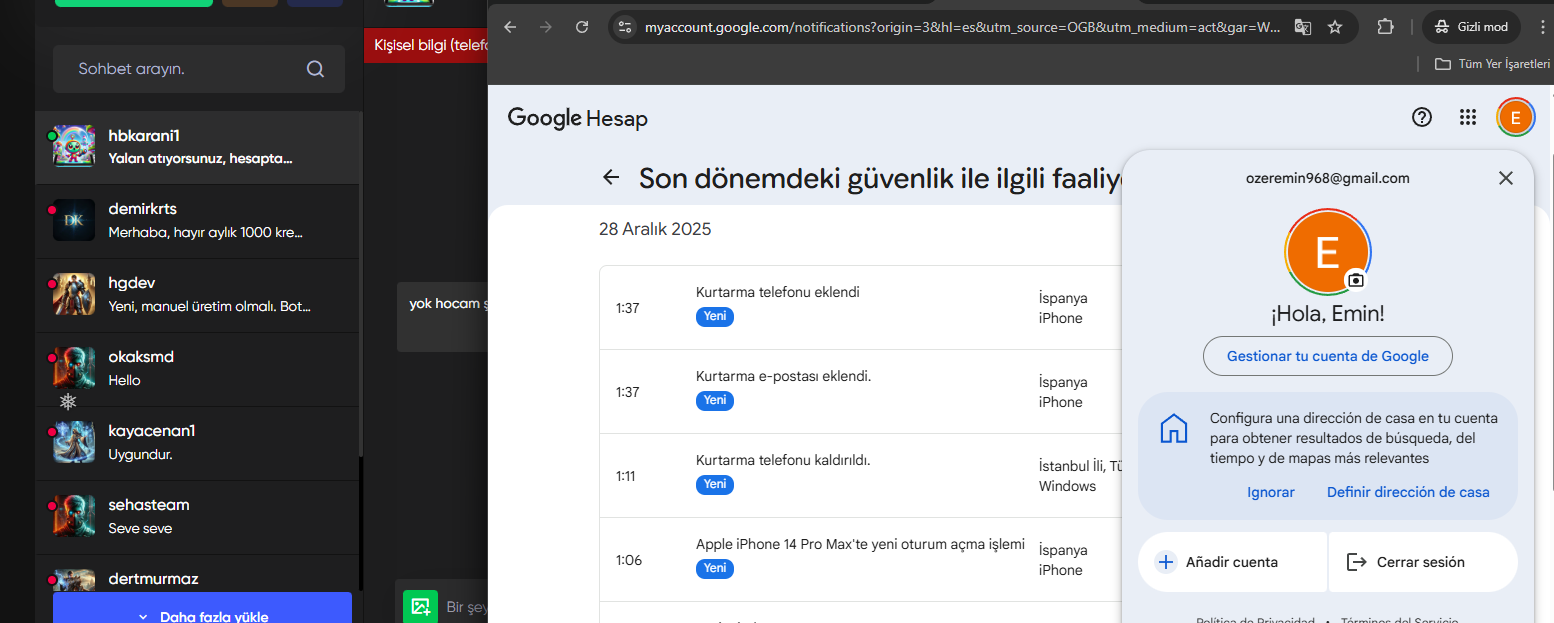Open the Gizli mod incognito indicator
1554x623 pixels.
(x=1471, y=27)
